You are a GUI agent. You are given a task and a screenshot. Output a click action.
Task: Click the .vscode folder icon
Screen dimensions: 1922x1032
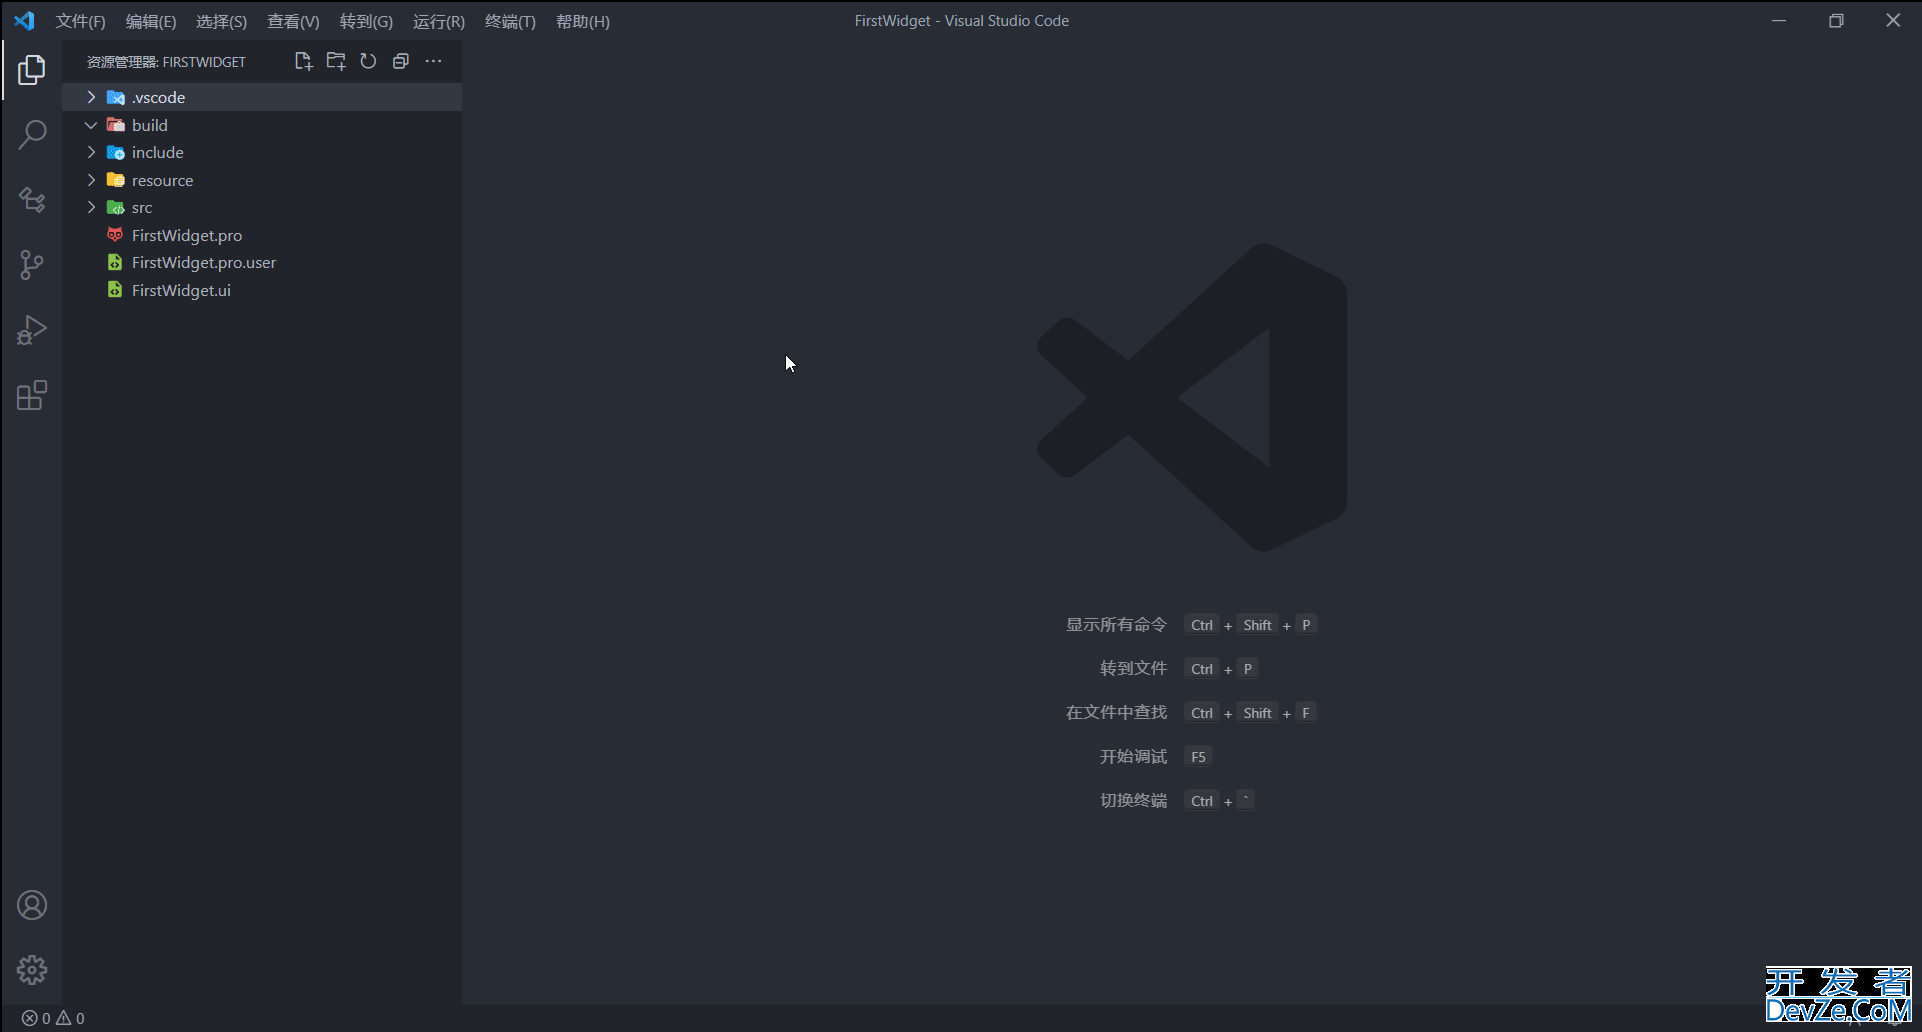click(x=116, y=97)
